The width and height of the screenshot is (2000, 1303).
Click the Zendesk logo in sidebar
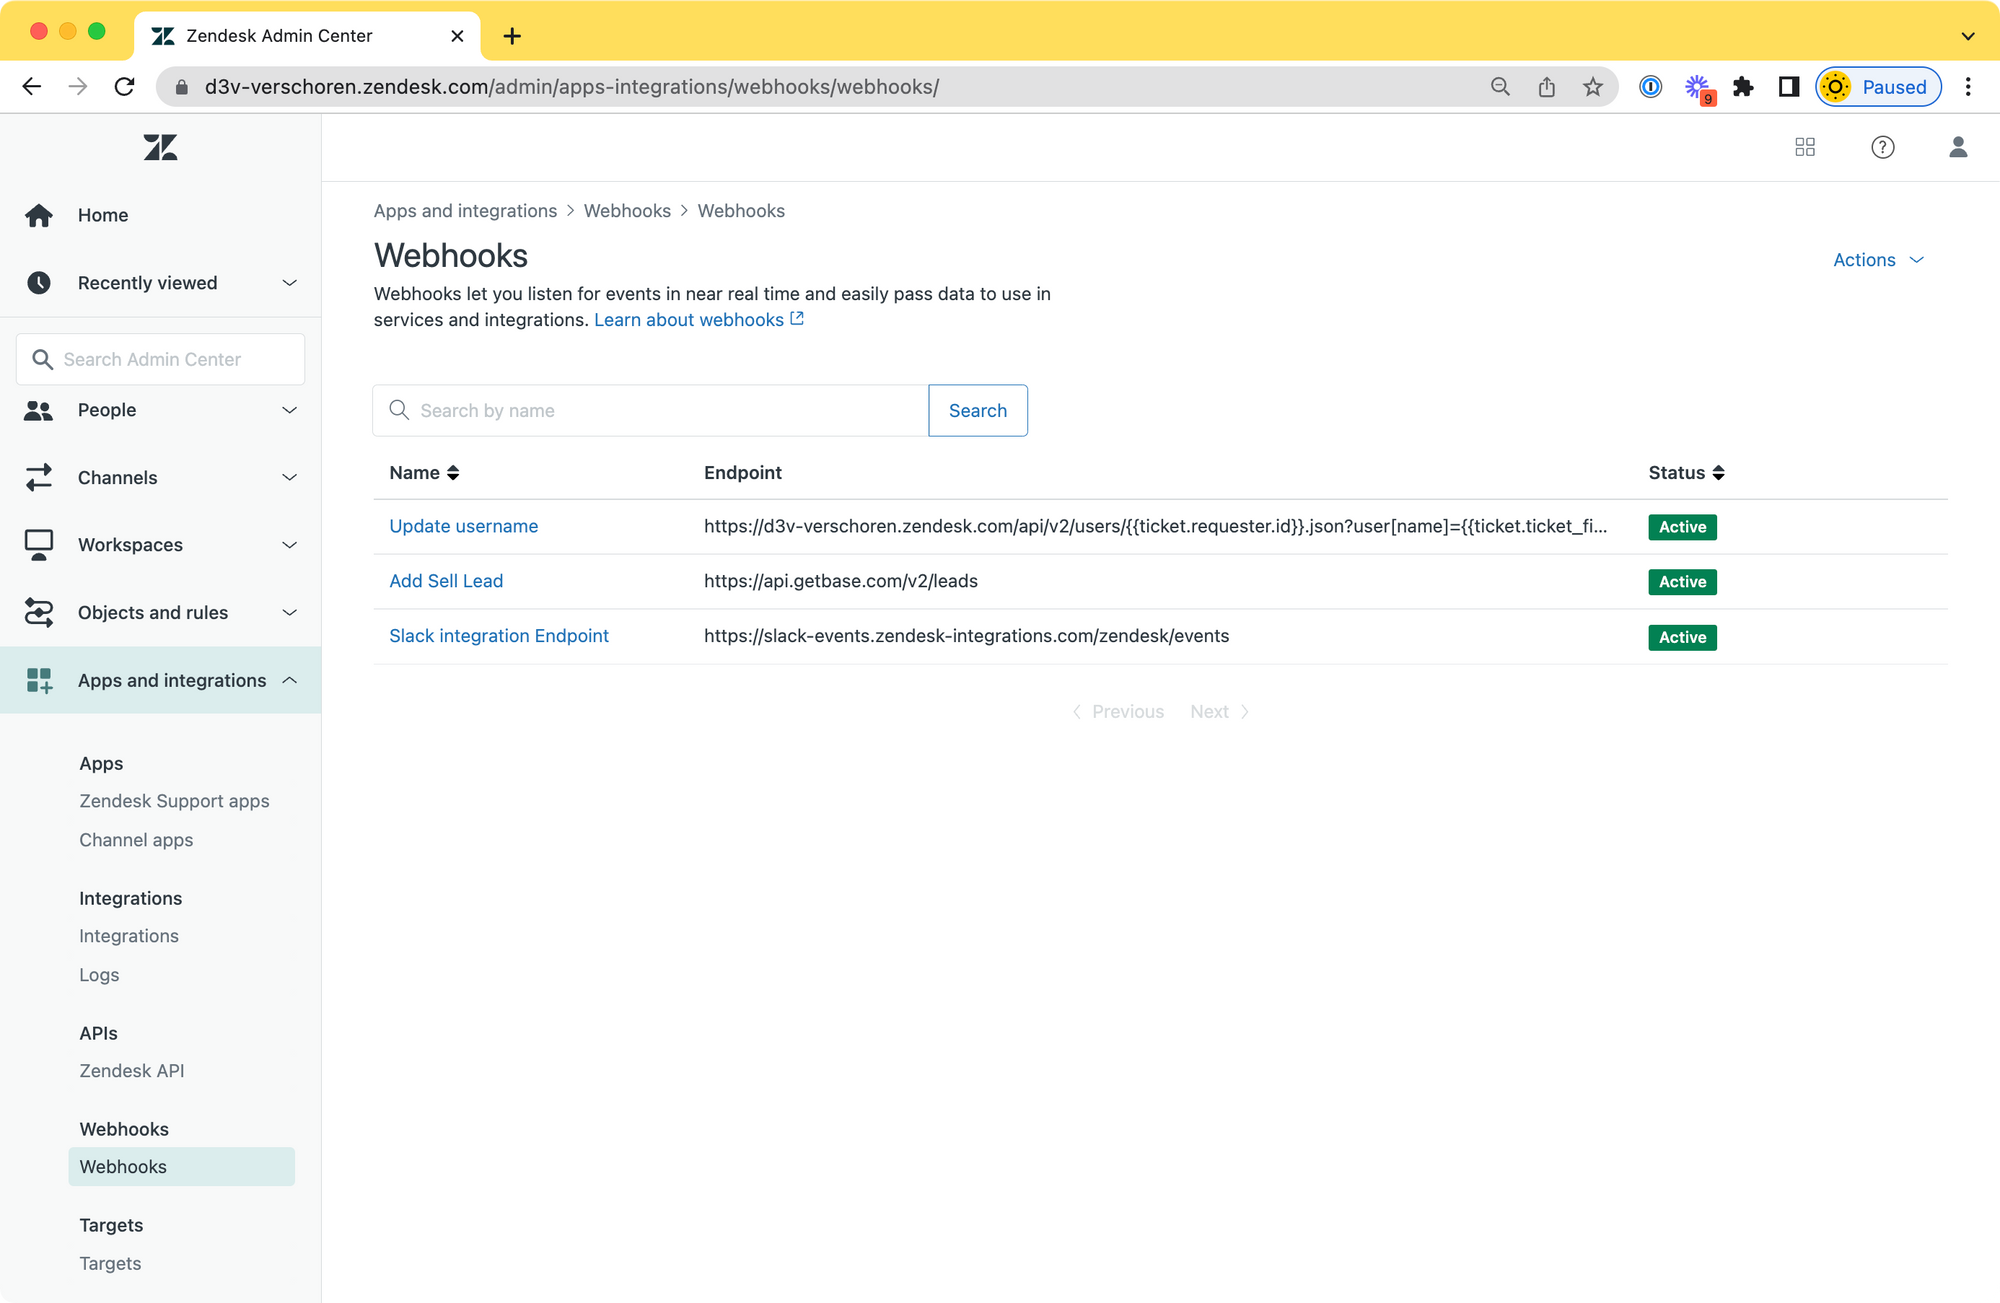pos(160,148)
